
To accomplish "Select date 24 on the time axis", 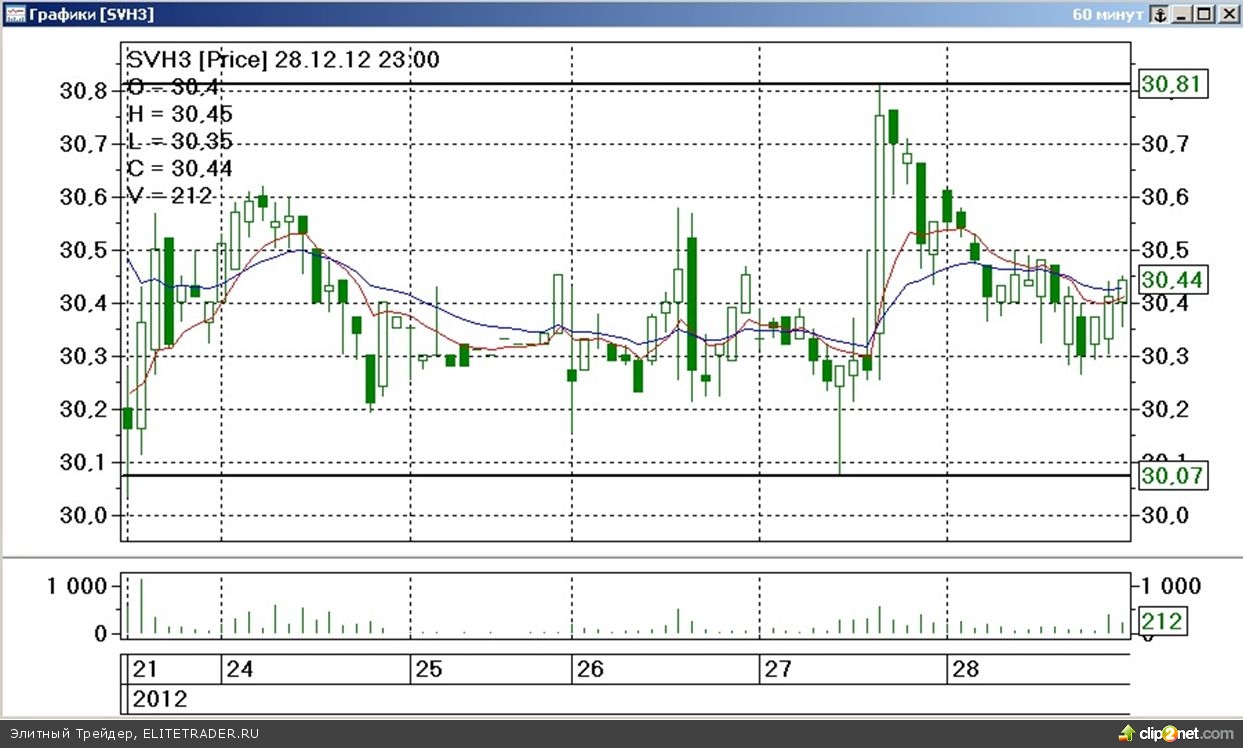I will coord(239,669).
